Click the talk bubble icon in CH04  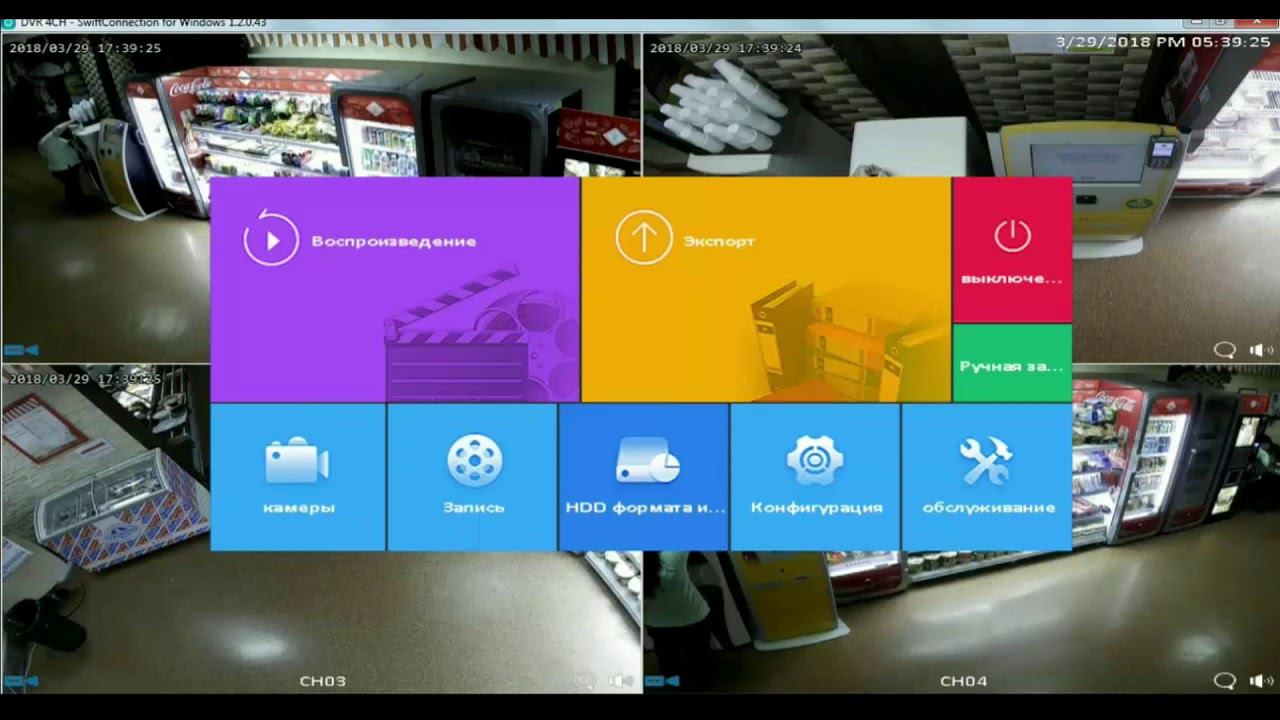1225,681
